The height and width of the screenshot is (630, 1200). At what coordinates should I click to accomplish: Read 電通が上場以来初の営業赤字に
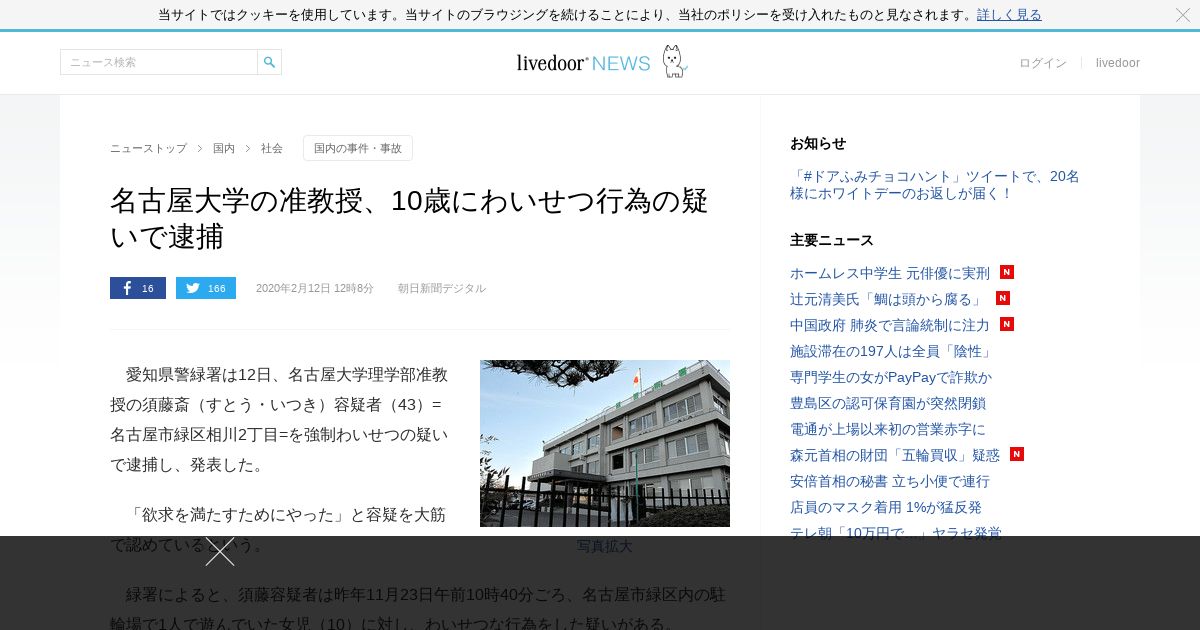tap(888, 429)
